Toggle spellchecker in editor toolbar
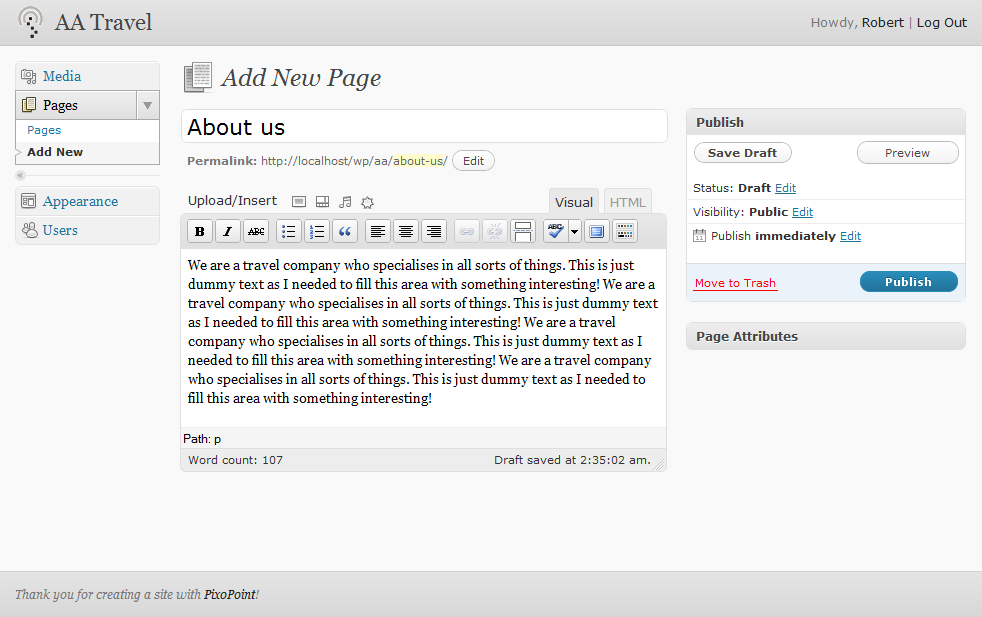Screen dimensions: 982x617 coord(555,231)
